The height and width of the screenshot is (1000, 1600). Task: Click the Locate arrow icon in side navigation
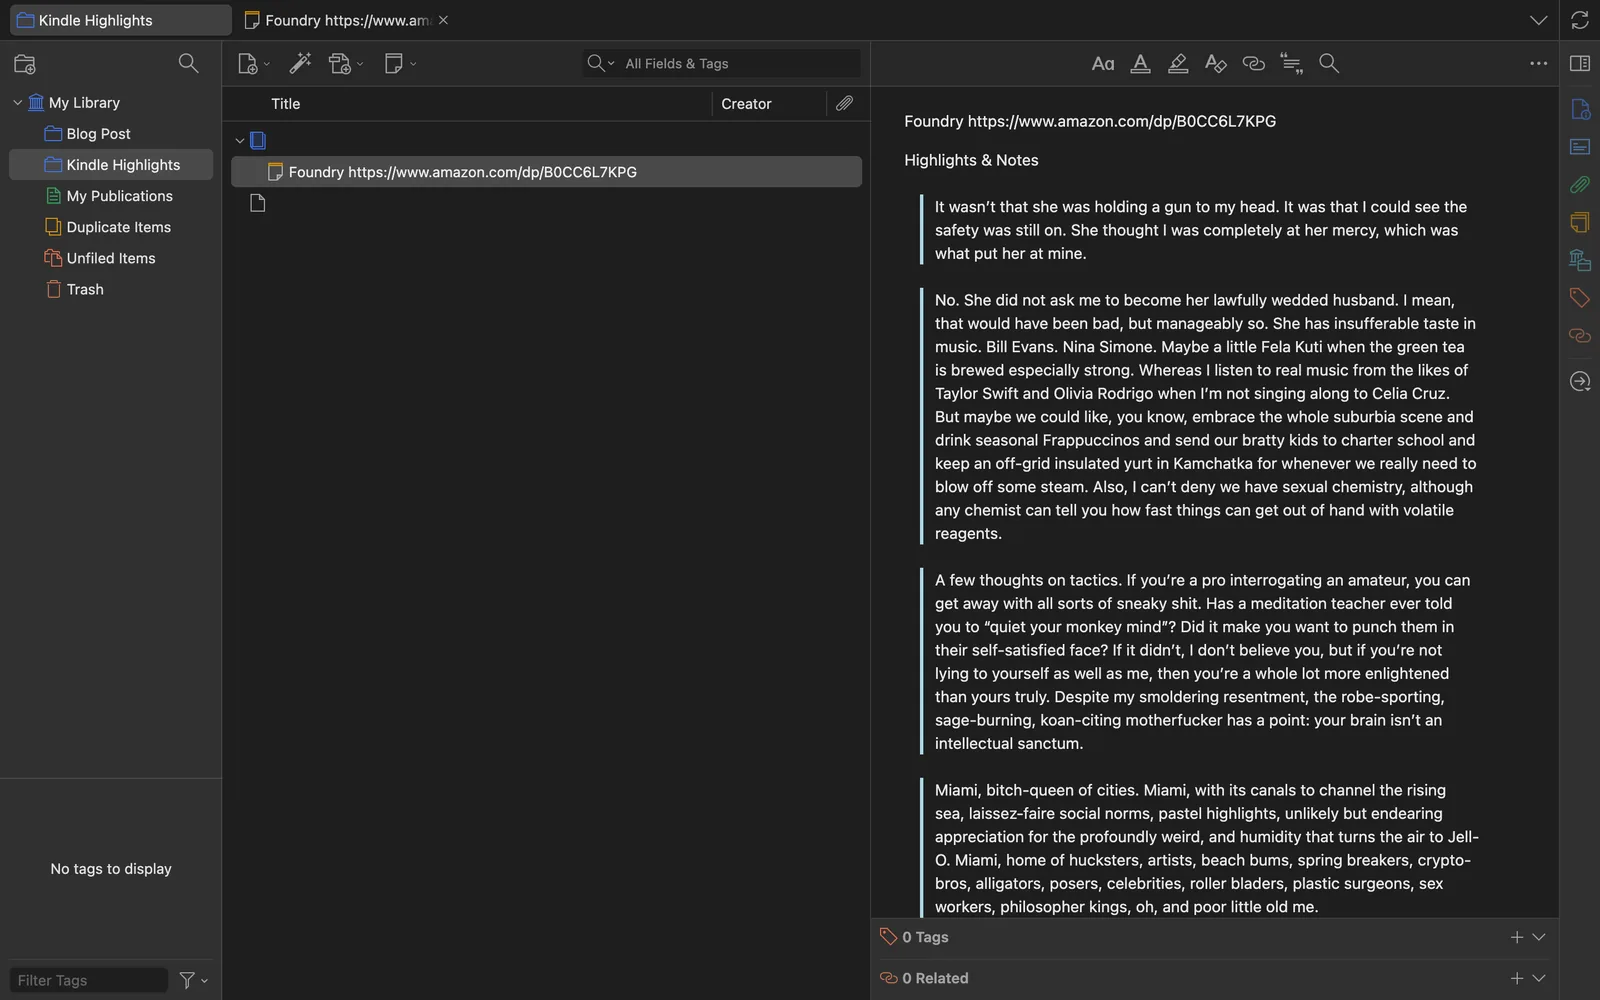point(1580,381)
